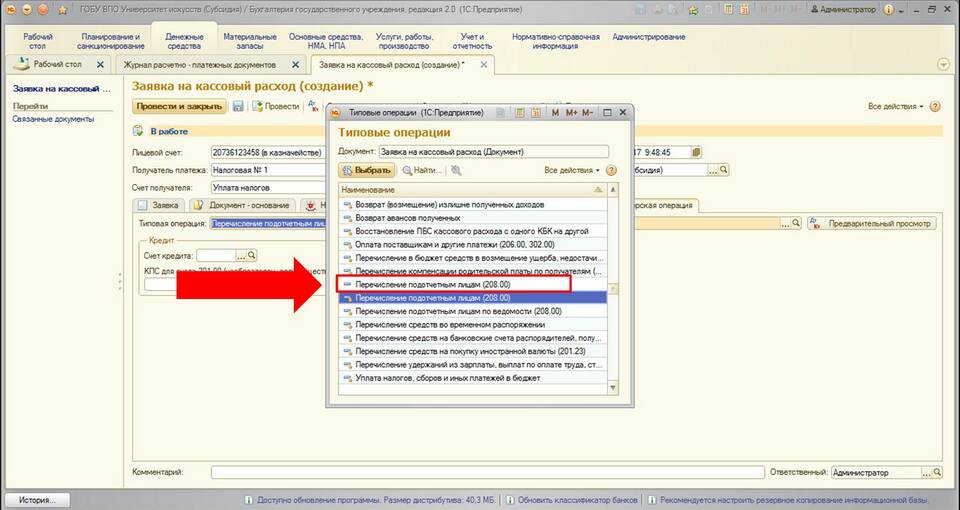Close Заявка на кассовый расход tab
Image resolution: width=960 pixels, height=510 pixels.
tap(484, 64)
